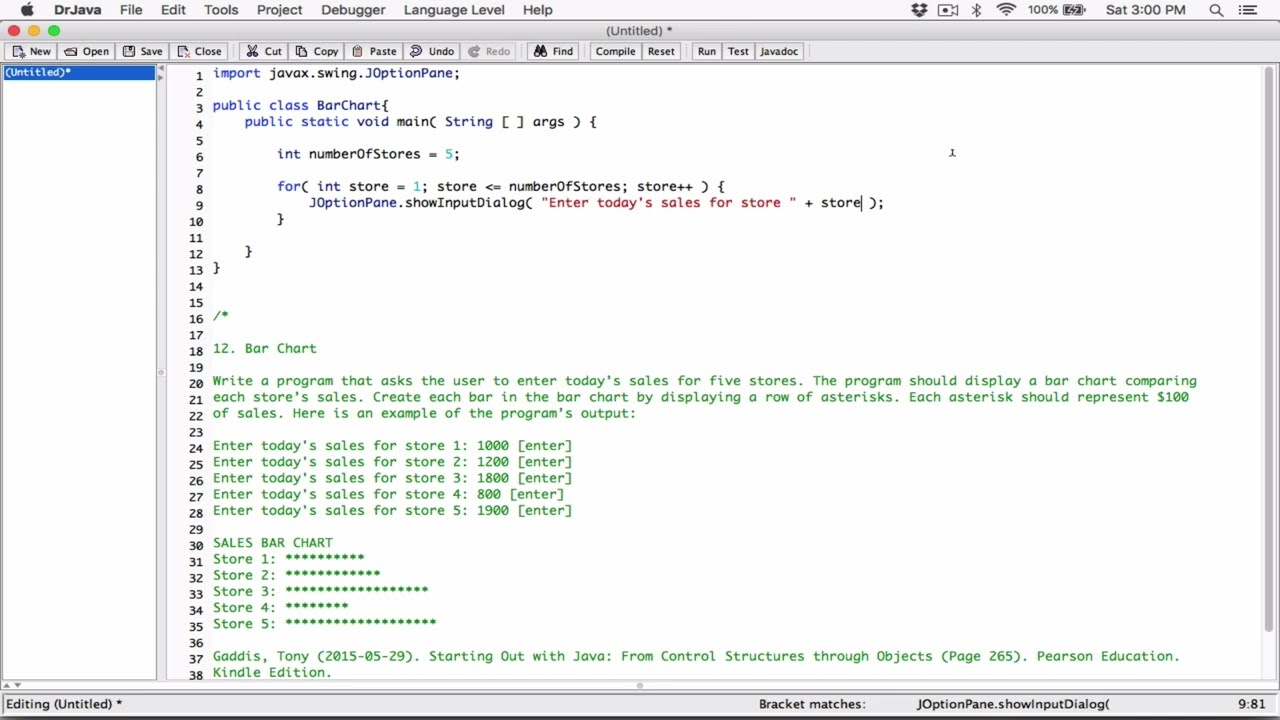Click the Redo toolbar button
This screenshot has width=1280, height=720.
tap(489, 51)
